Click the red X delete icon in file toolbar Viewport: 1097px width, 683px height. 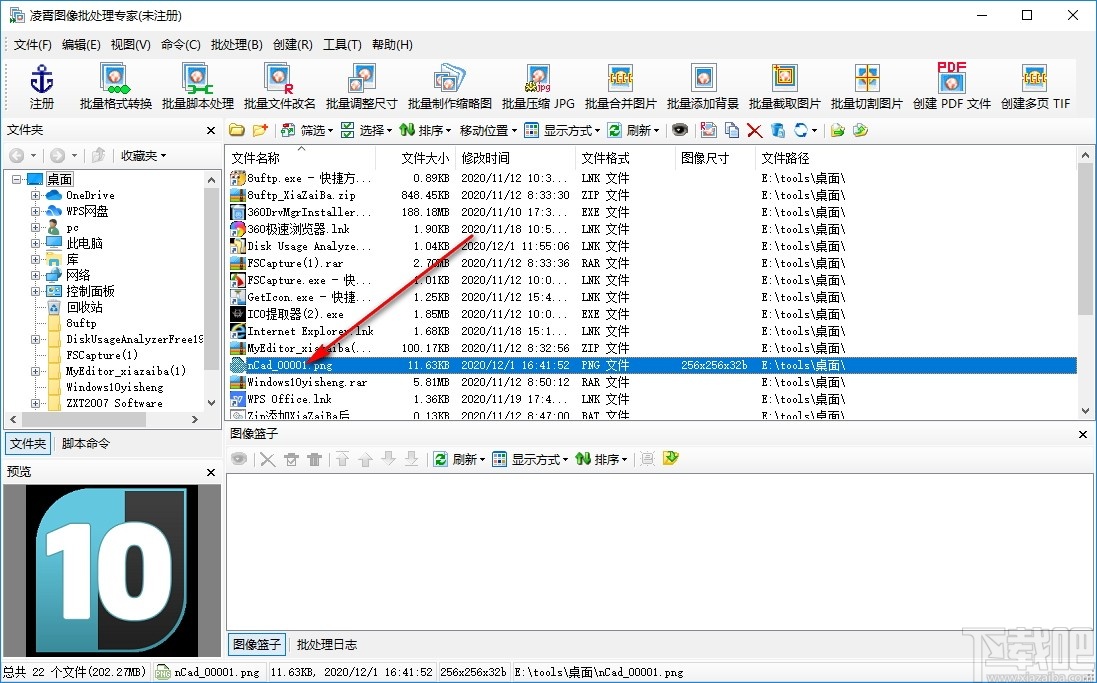[x=754, y=130]
